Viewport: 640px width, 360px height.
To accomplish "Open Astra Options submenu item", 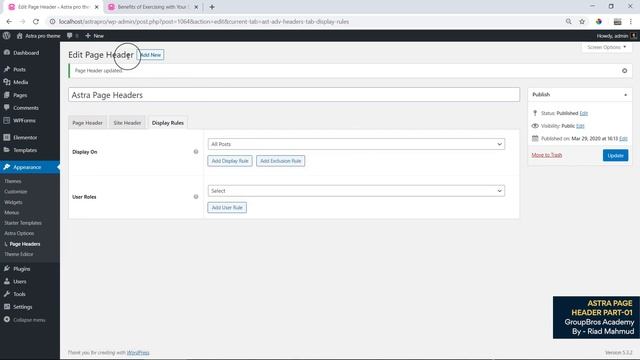I will click(19, 233).
